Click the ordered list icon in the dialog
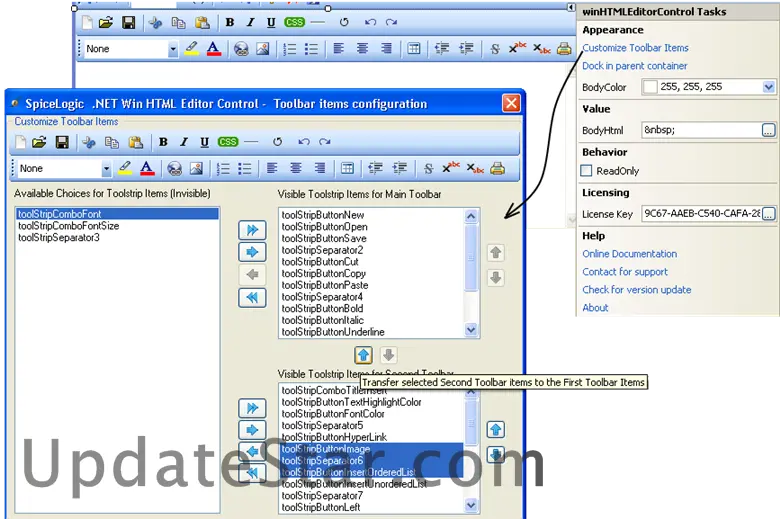This screenshot has width=780, height=519. 223,169
